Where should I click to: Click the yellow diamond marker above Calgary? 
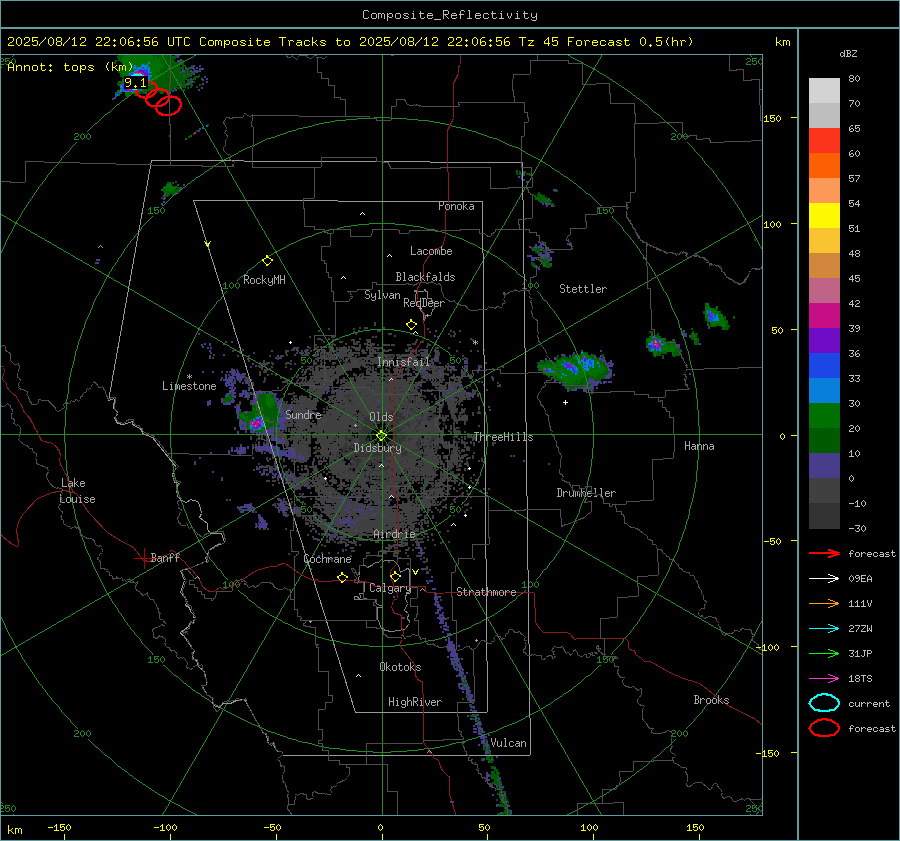(x=395, y=576)
